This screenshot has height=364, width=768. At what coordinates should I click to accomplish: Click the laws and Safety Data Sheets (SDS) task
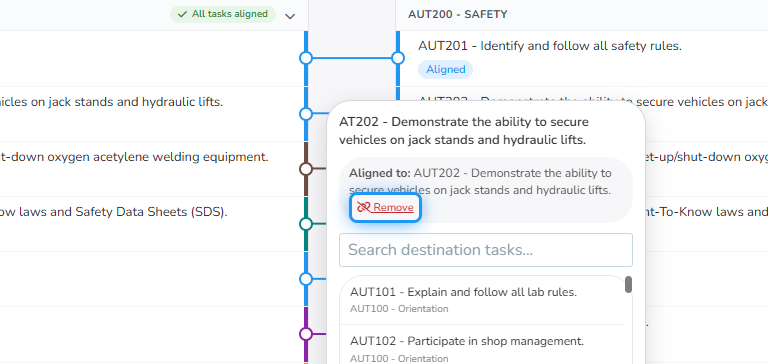(114, 212)
